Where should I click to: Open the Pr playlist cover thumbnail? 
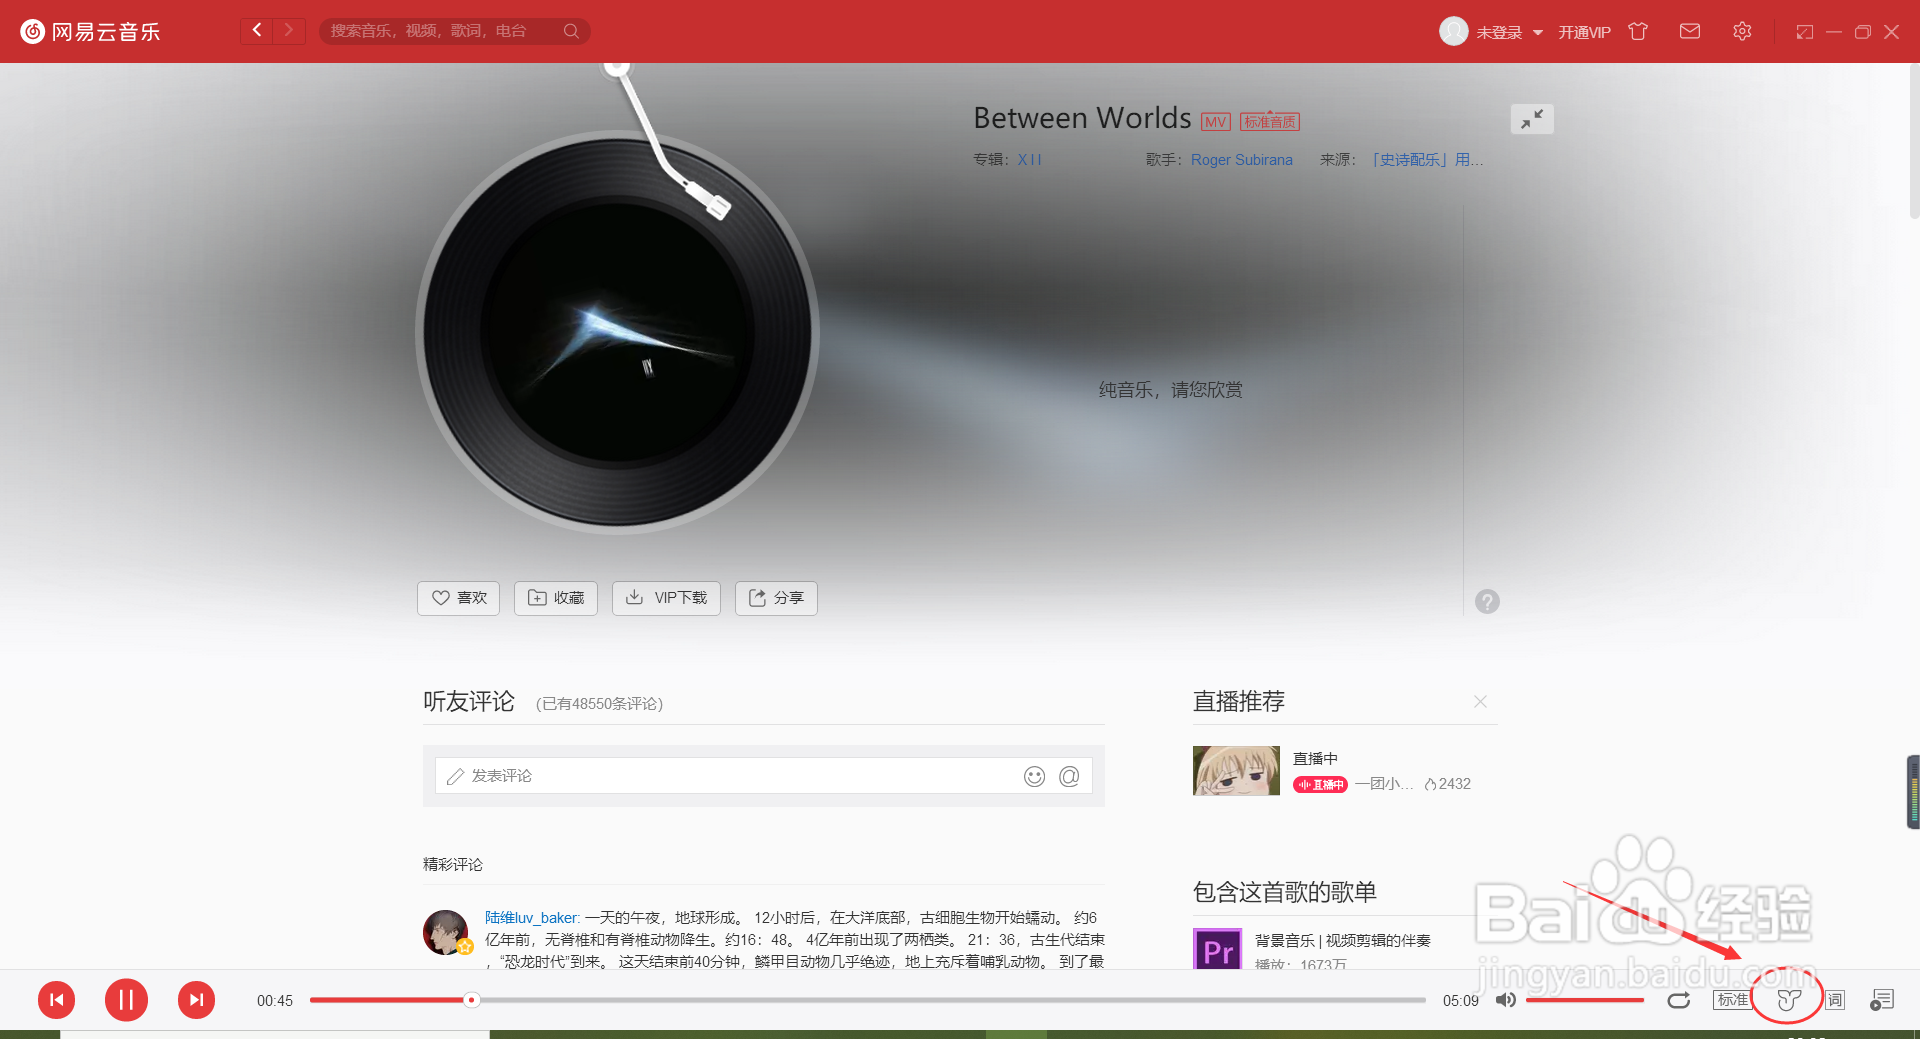point(1218,950)
